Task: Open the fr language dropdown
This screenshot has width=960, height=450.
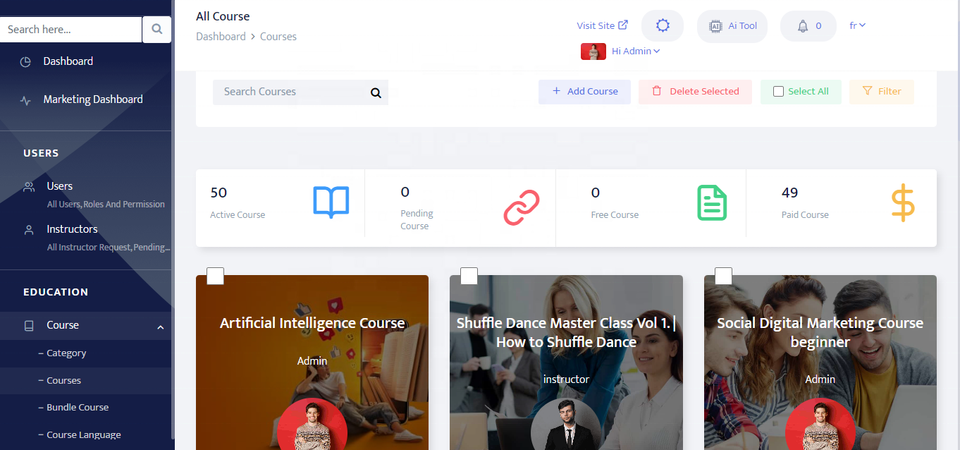Action: [857, 26]
